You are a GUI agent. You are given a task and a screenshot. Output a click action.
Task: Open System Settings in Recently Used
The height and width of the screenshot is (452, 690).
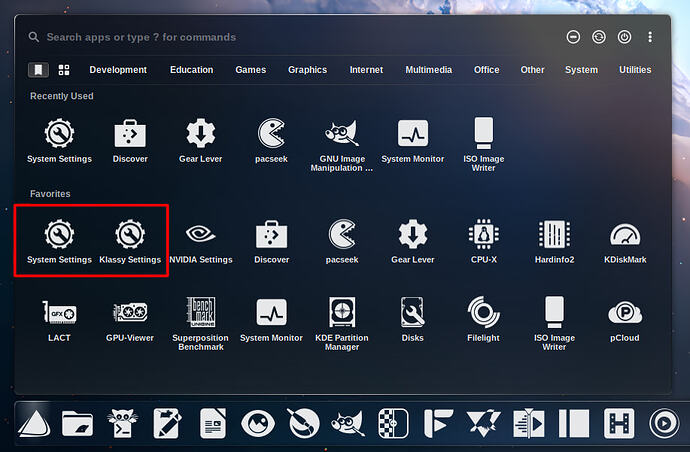(x=59, y=140)
